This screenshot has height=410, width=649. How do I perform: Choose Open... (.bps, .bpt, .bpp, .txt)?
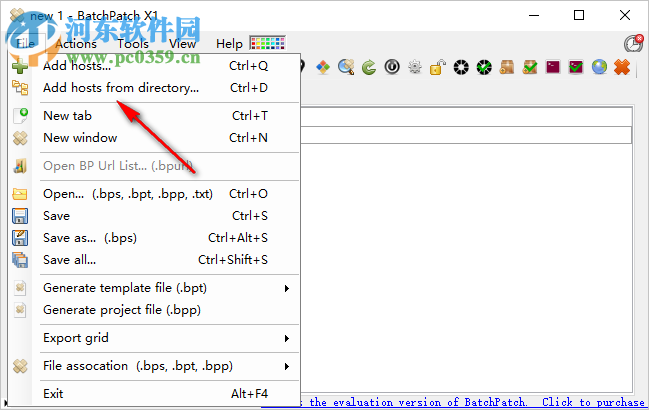pos(154,194)
